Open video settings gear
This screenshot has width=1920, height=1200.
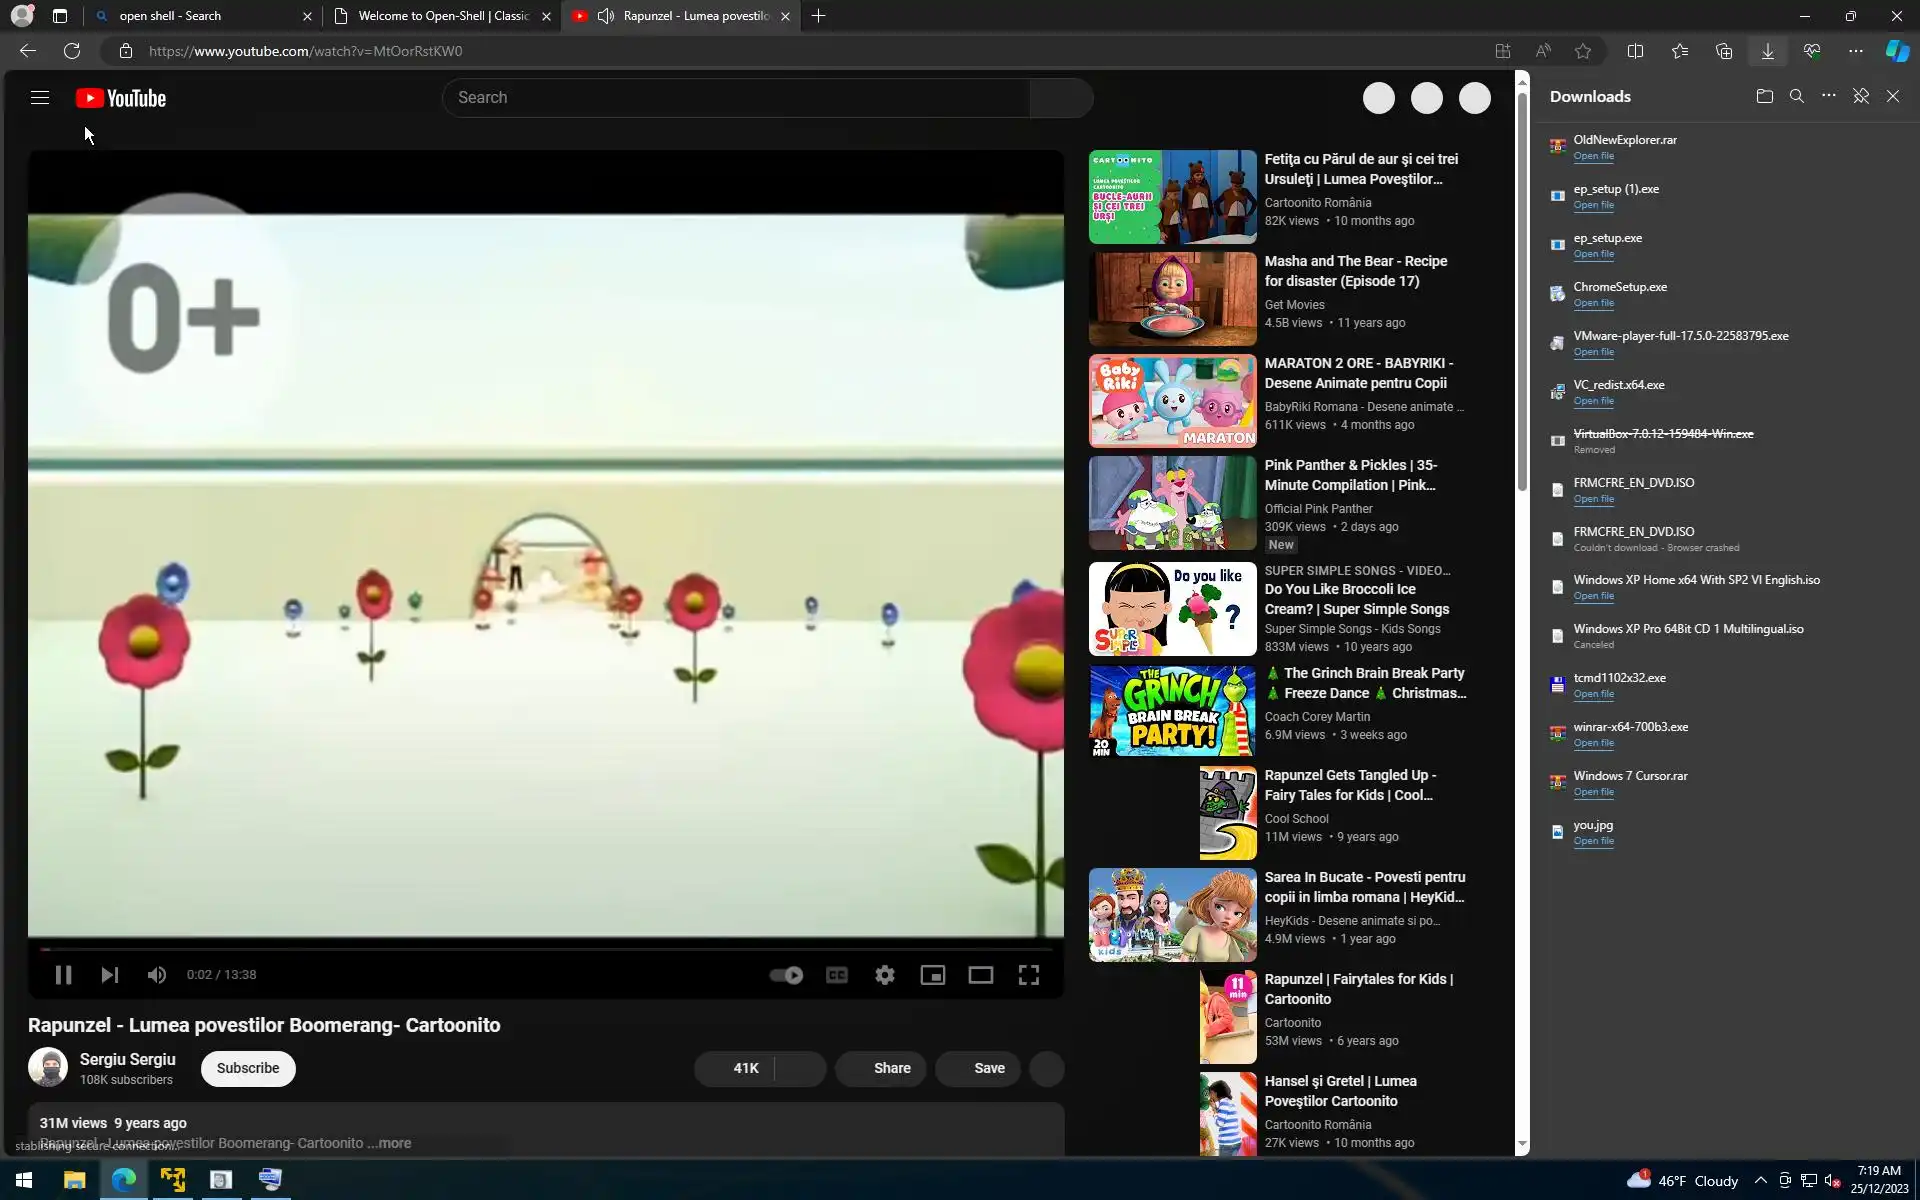pyautogui.click(x=885, y=975)
